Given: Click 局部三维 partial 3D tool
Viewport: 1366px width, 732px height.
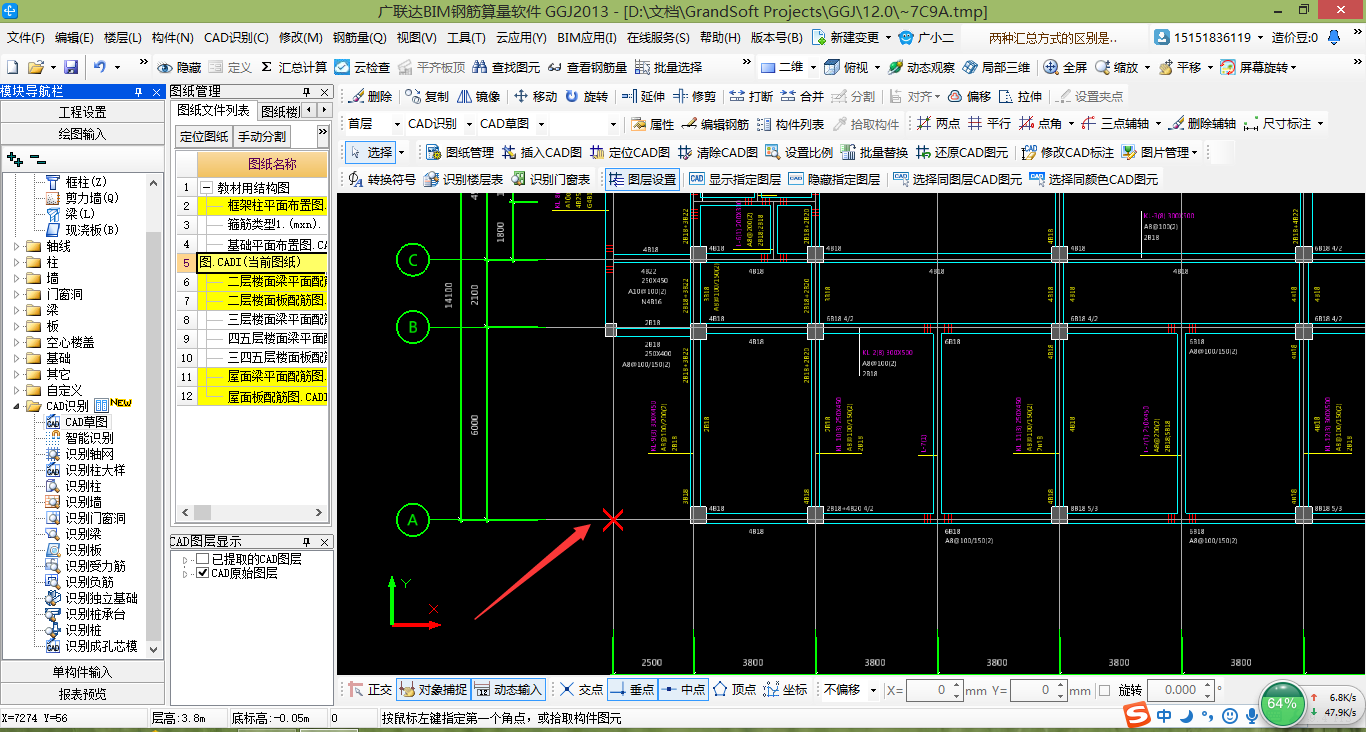Looking at the screenshot, I should click(995, 67).
